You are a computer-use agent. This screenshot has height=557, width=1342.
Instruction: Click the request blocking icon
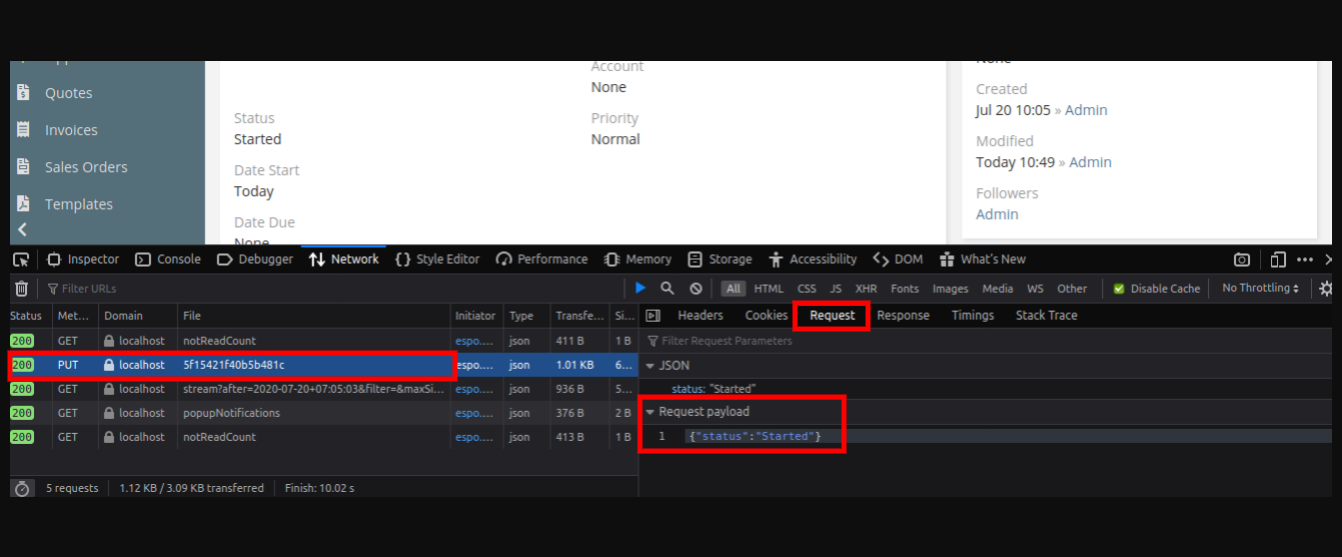(x=696, y=288)
